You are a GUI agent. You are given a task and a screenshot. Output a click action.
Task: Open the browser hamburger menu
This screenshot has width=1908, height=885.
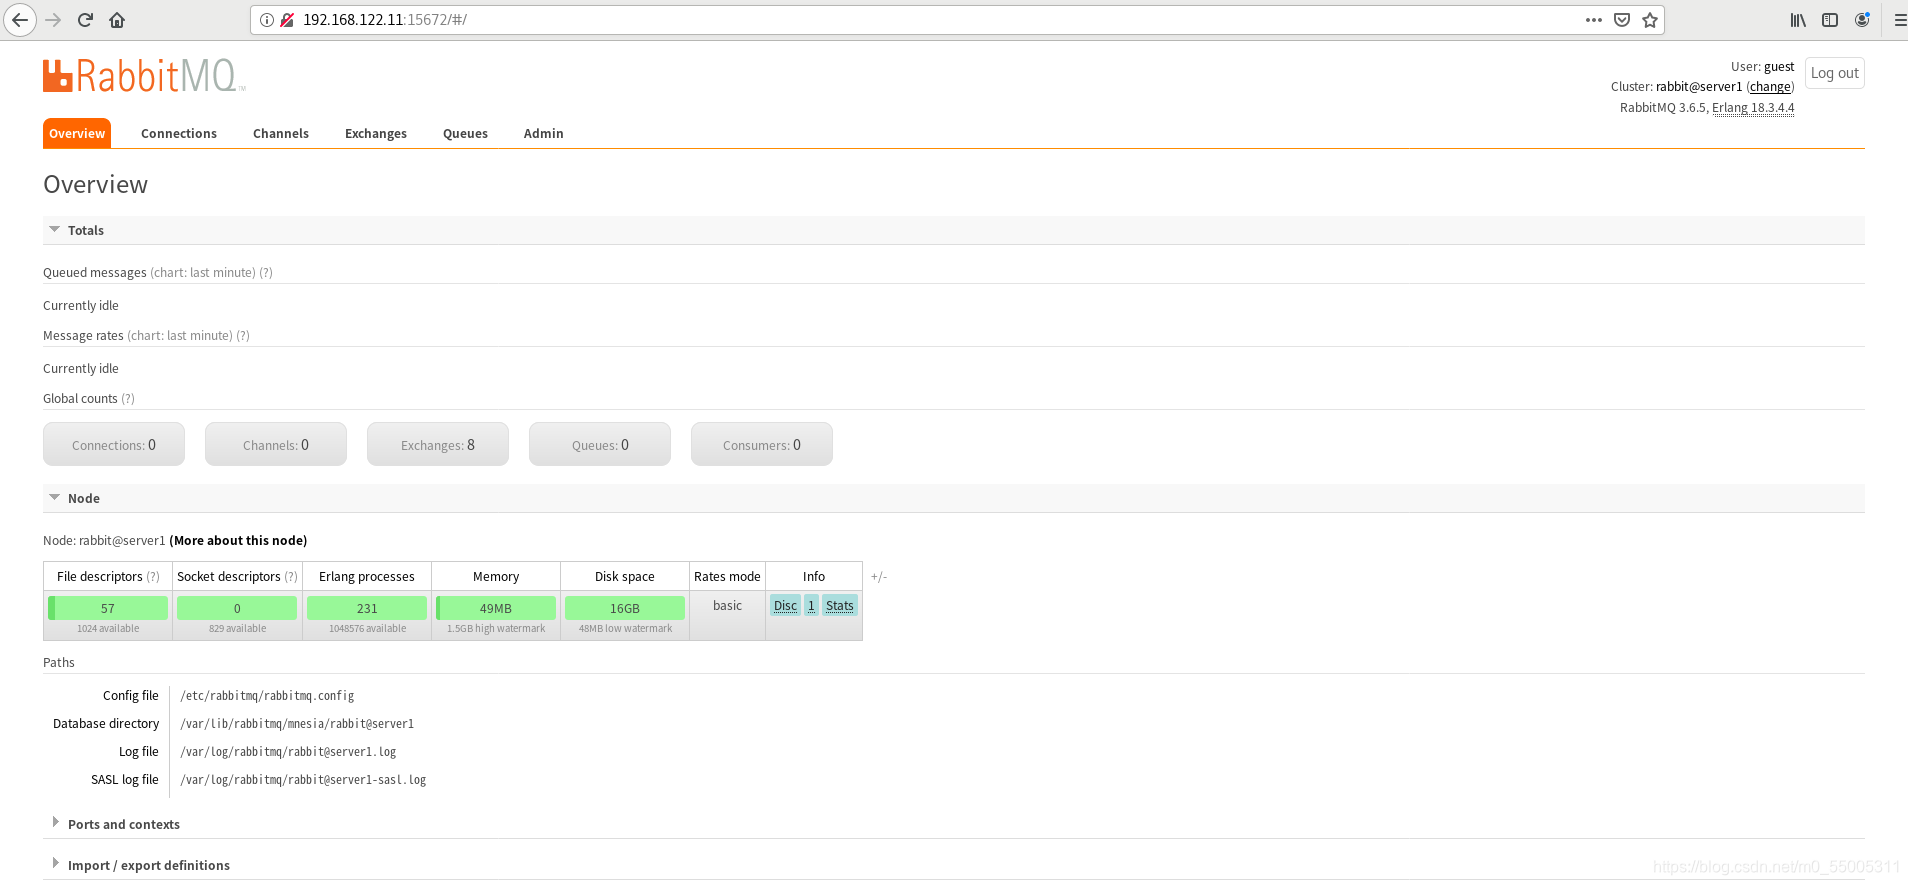click(x=1900, y=20)
